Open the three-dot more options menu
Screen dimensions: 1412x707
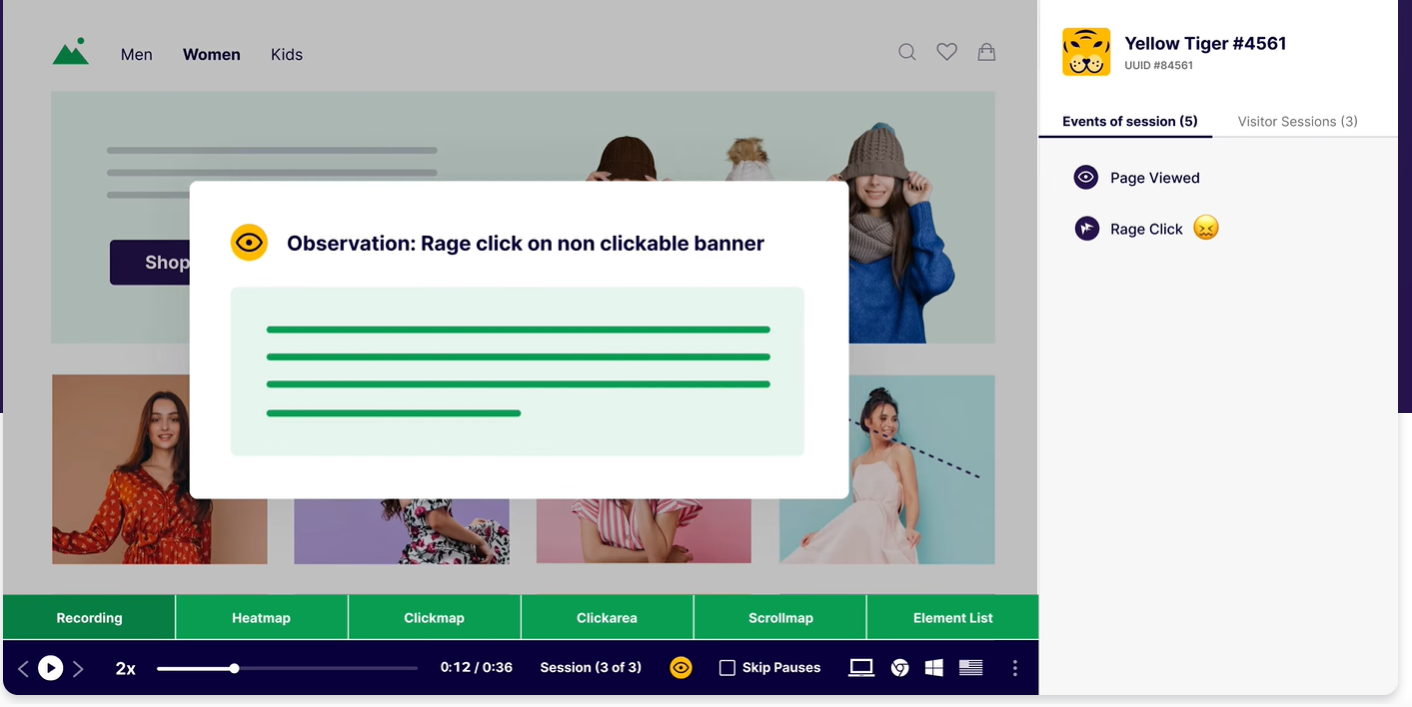1015,668
